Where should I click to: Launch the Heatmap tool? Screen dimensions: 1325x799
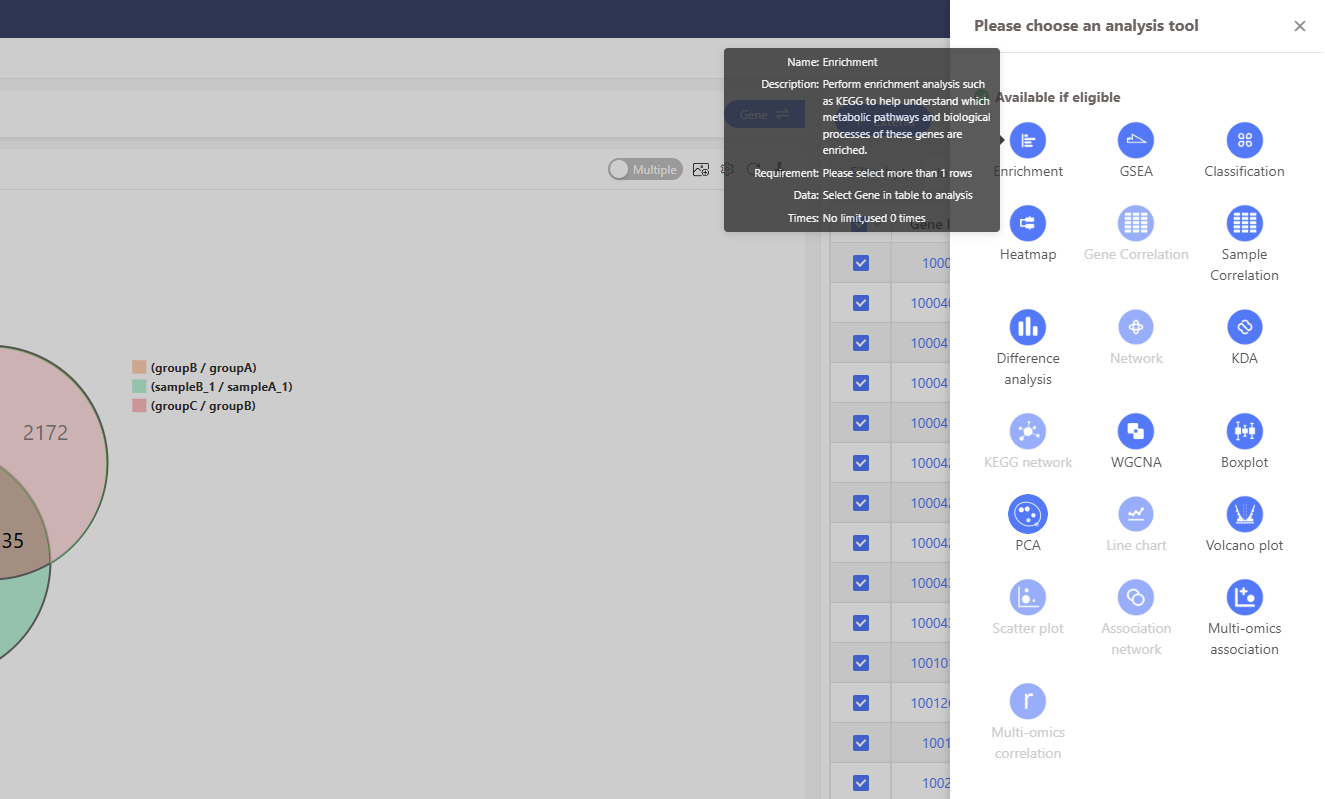[1027, 223]
